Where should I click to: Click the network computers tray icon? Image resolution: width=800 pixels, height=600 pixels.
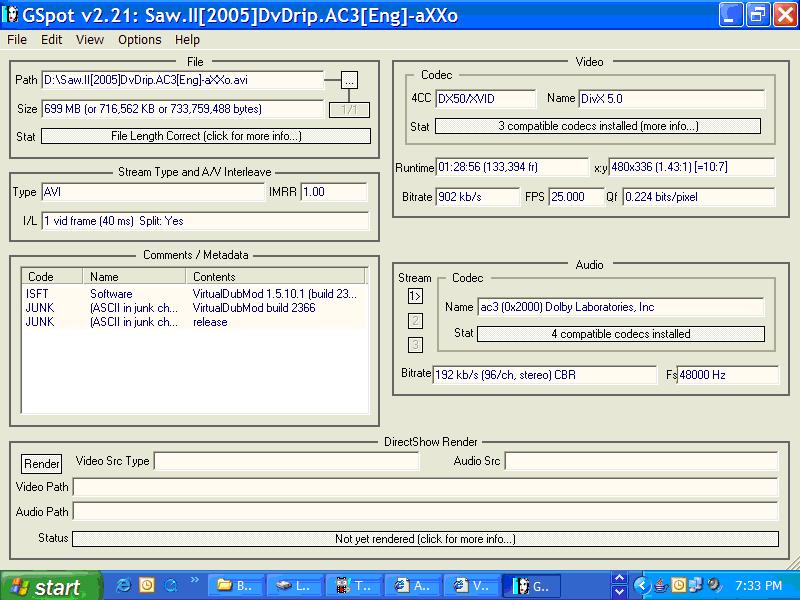(696, 585)
